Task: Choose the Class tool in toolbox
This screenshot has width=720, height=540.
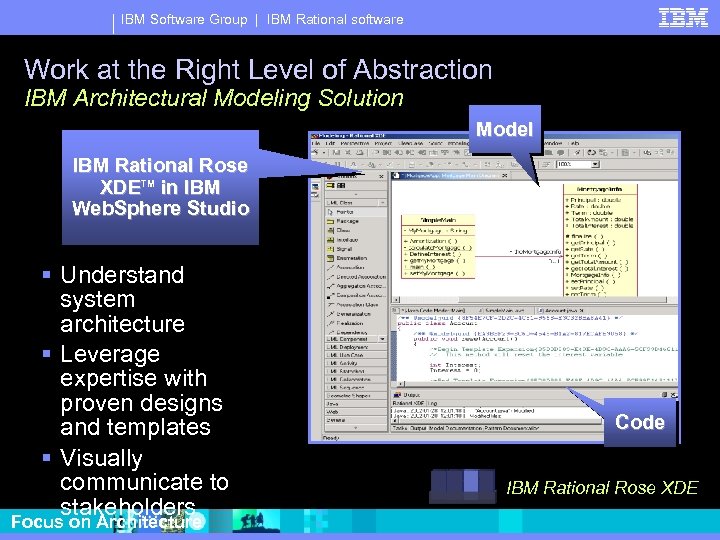Action: pos(355,231)
